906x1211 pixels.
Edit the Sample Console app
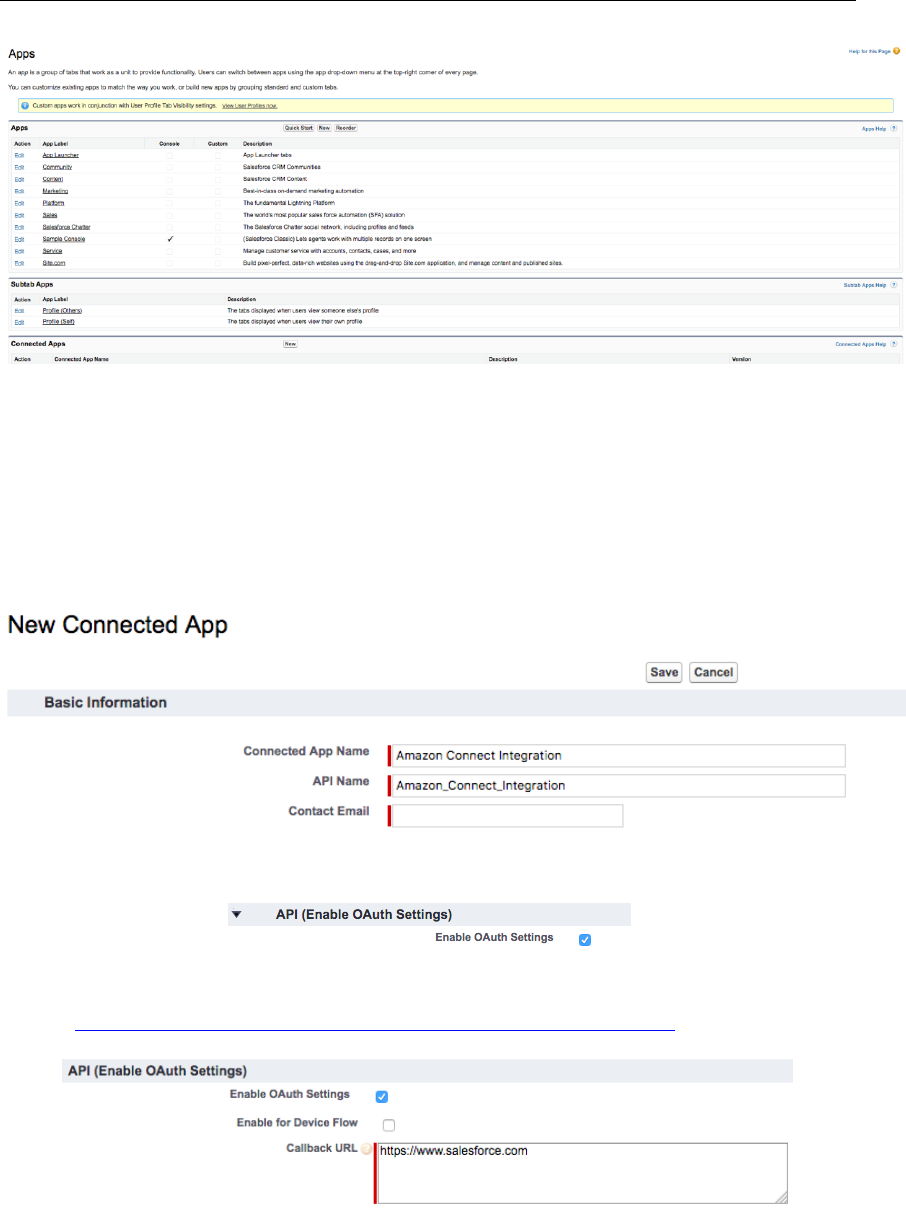click(19, 238)
